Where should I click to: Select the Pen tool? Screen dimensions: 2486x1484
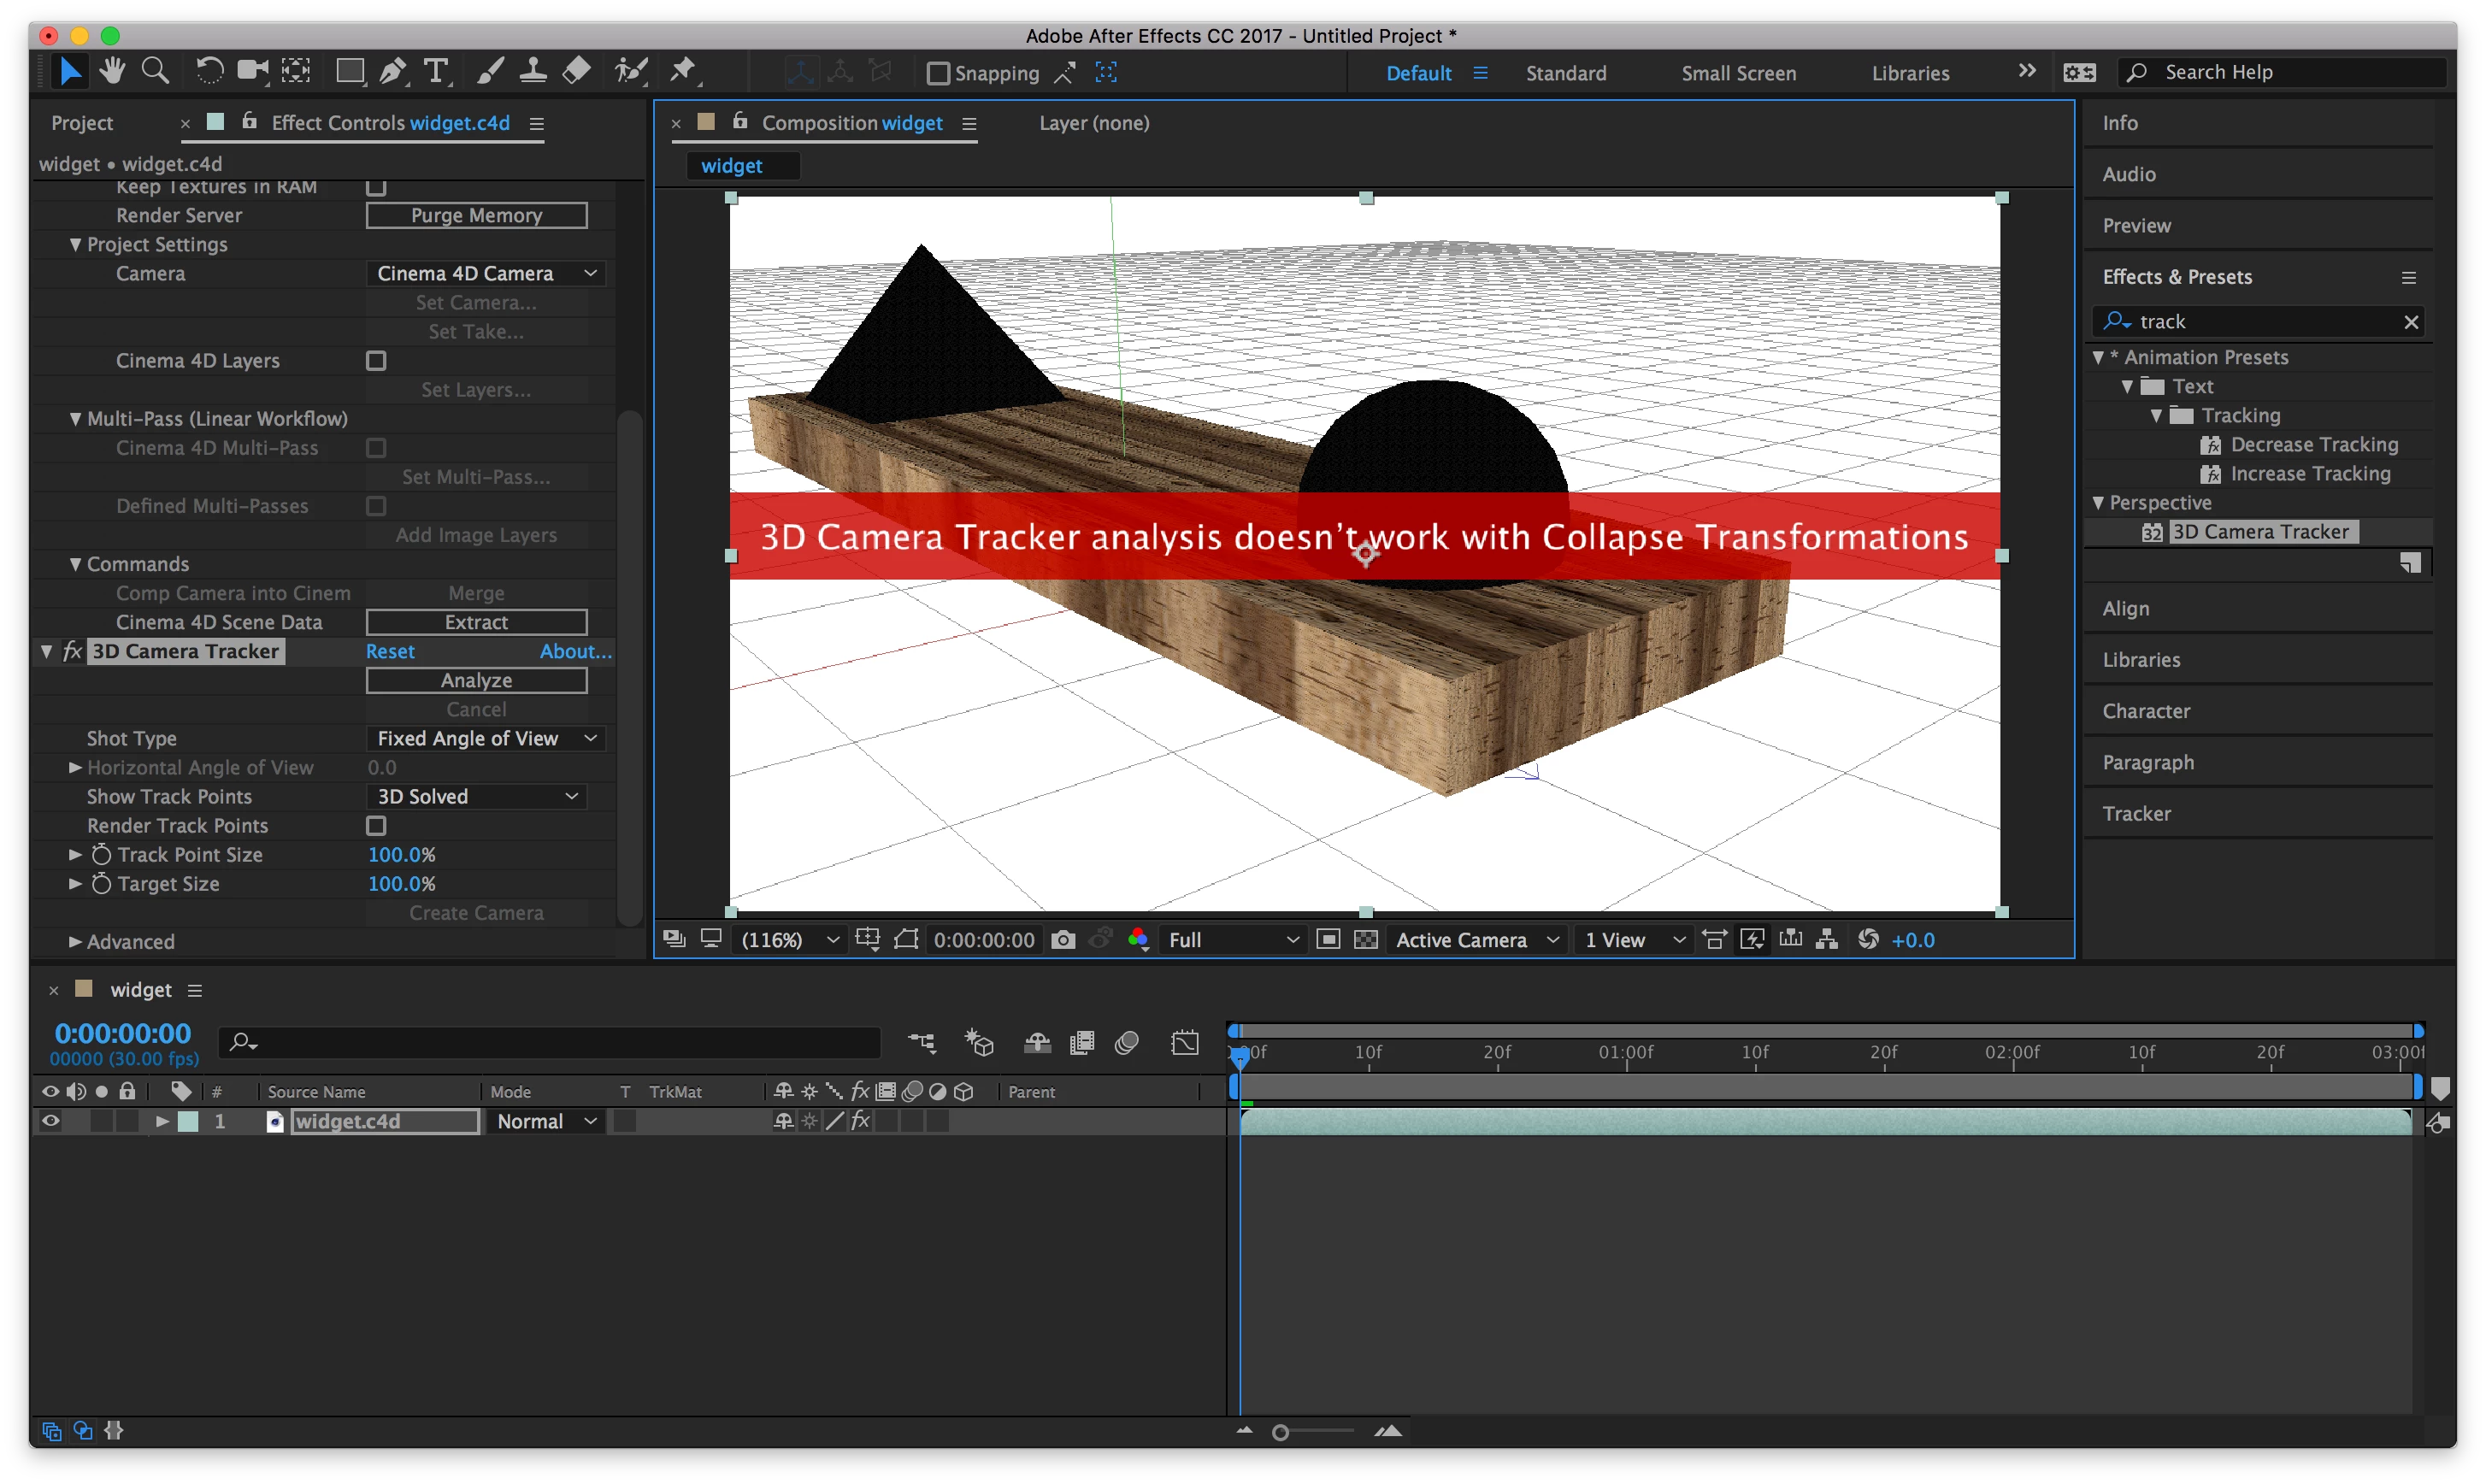coord(392,71)
